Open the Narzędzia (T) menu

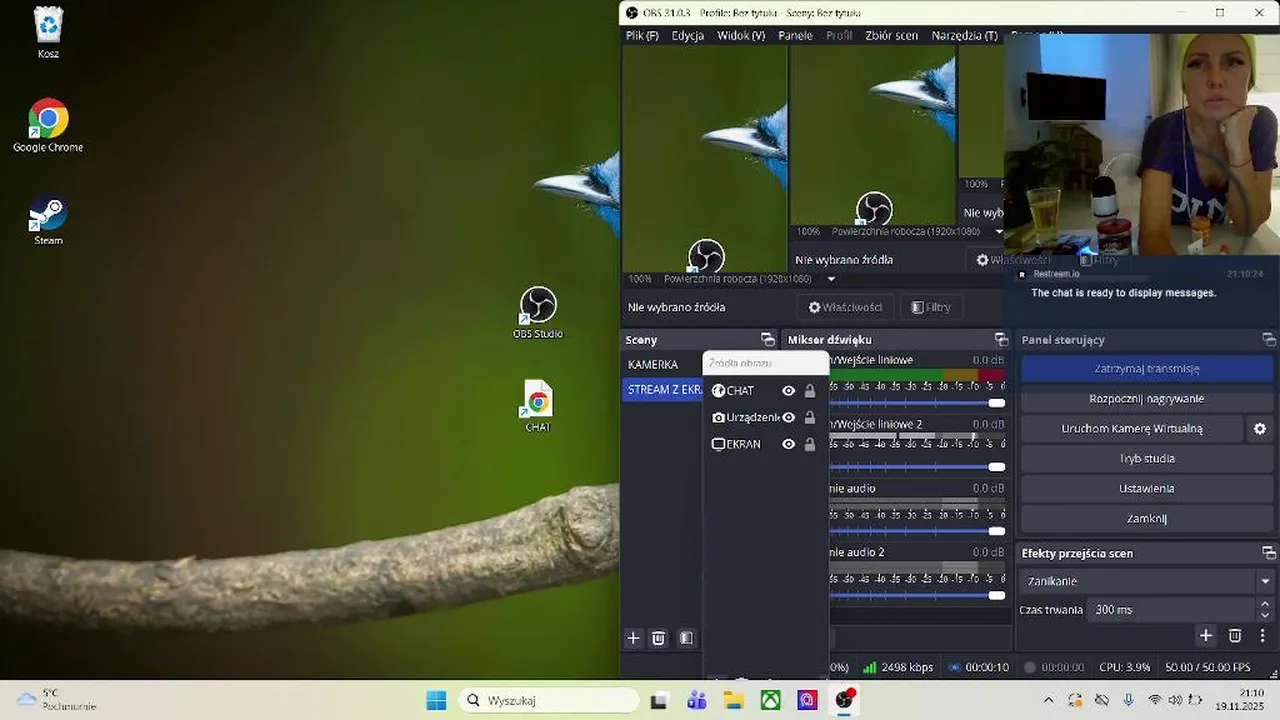tap(964, 35)
